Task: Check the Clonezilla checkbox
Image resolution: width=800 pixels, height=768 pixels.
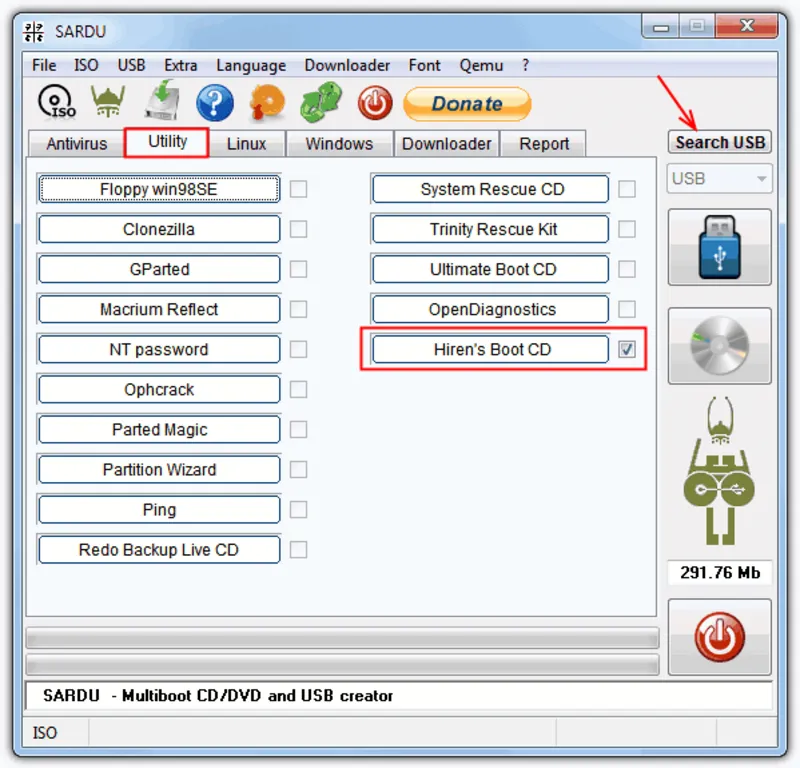Action: click(298, 229)
